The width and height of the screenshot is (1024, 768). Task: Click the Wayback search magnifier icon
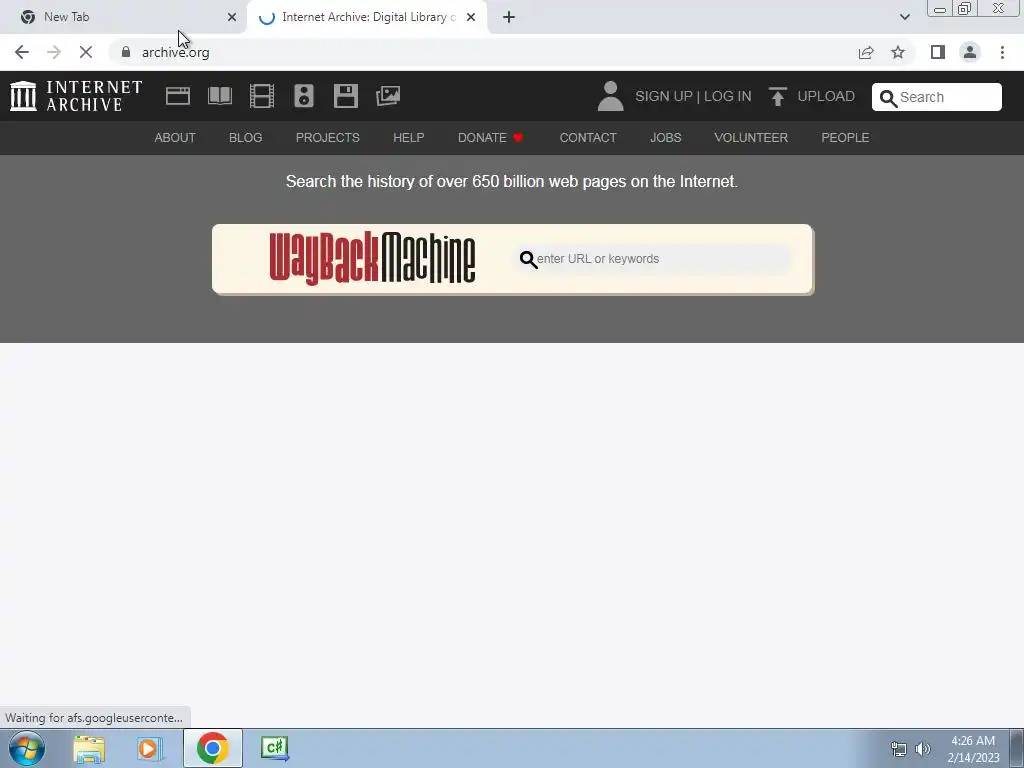coord(528,260)
